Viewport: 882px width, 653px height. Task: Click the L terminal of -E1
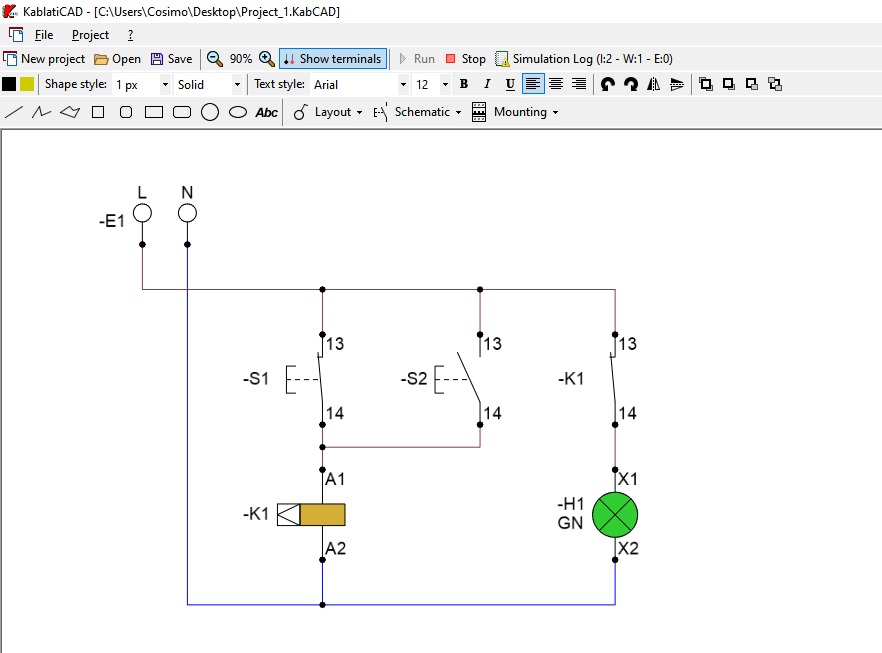click(142, 214)
